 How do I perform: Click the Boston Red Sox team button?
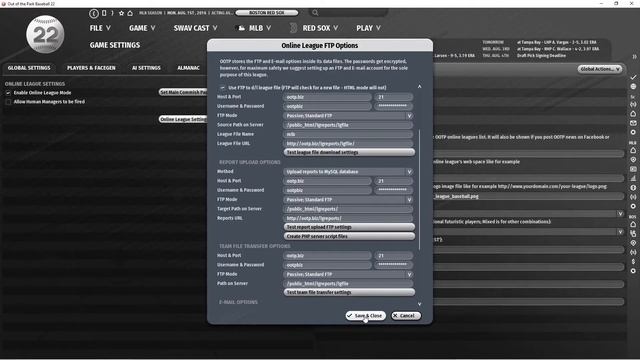[267, 13]
